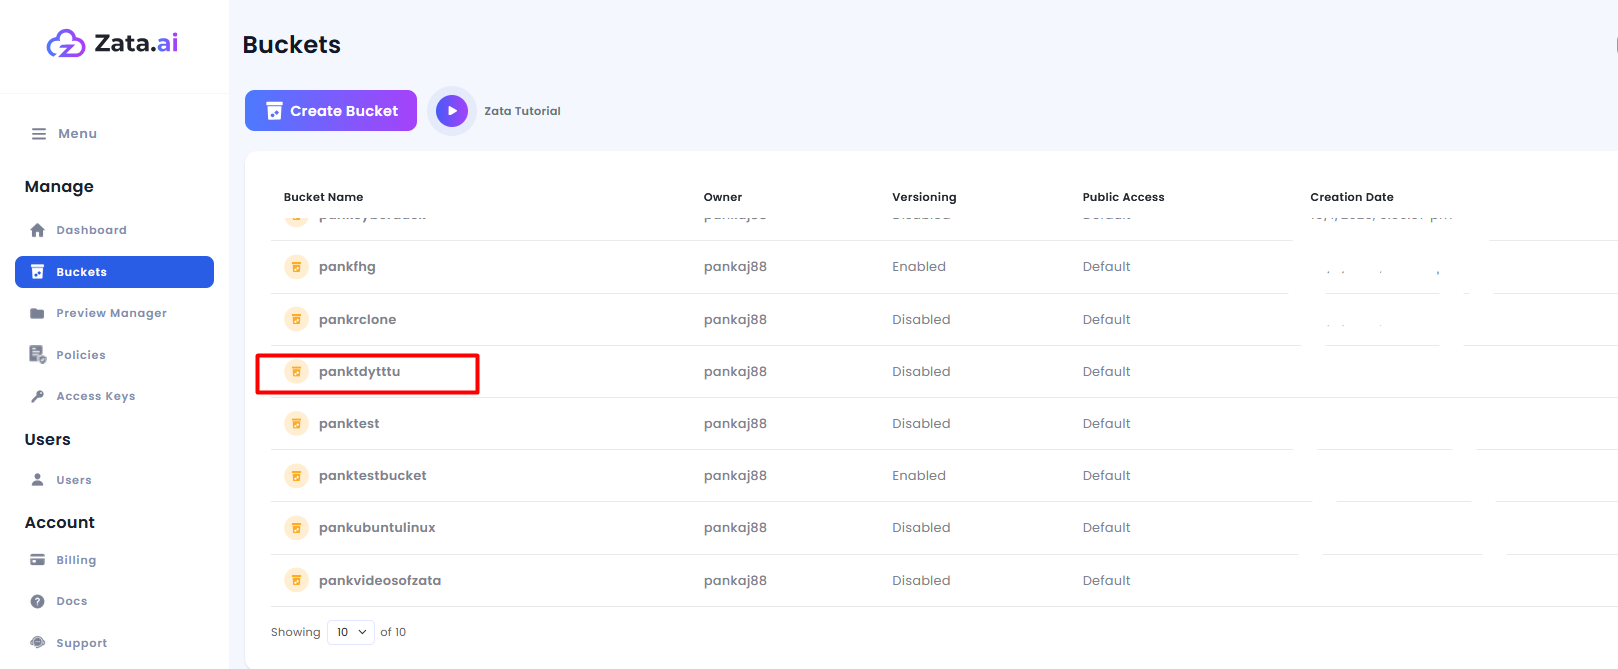
Task: Click the Support headset icon
Action: (38, 643)
